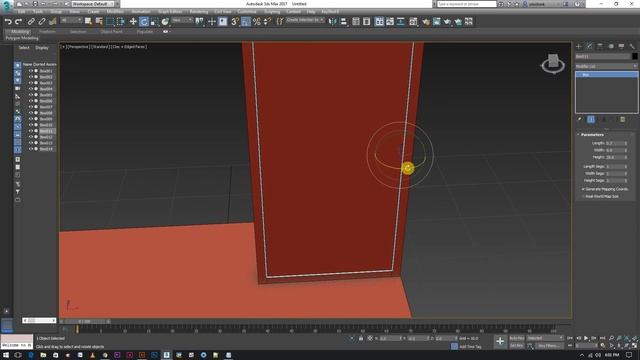This screenshot has height=360, width=640.
Task: Toggle visibility eye of Box001
Action: tap(30, 71)
